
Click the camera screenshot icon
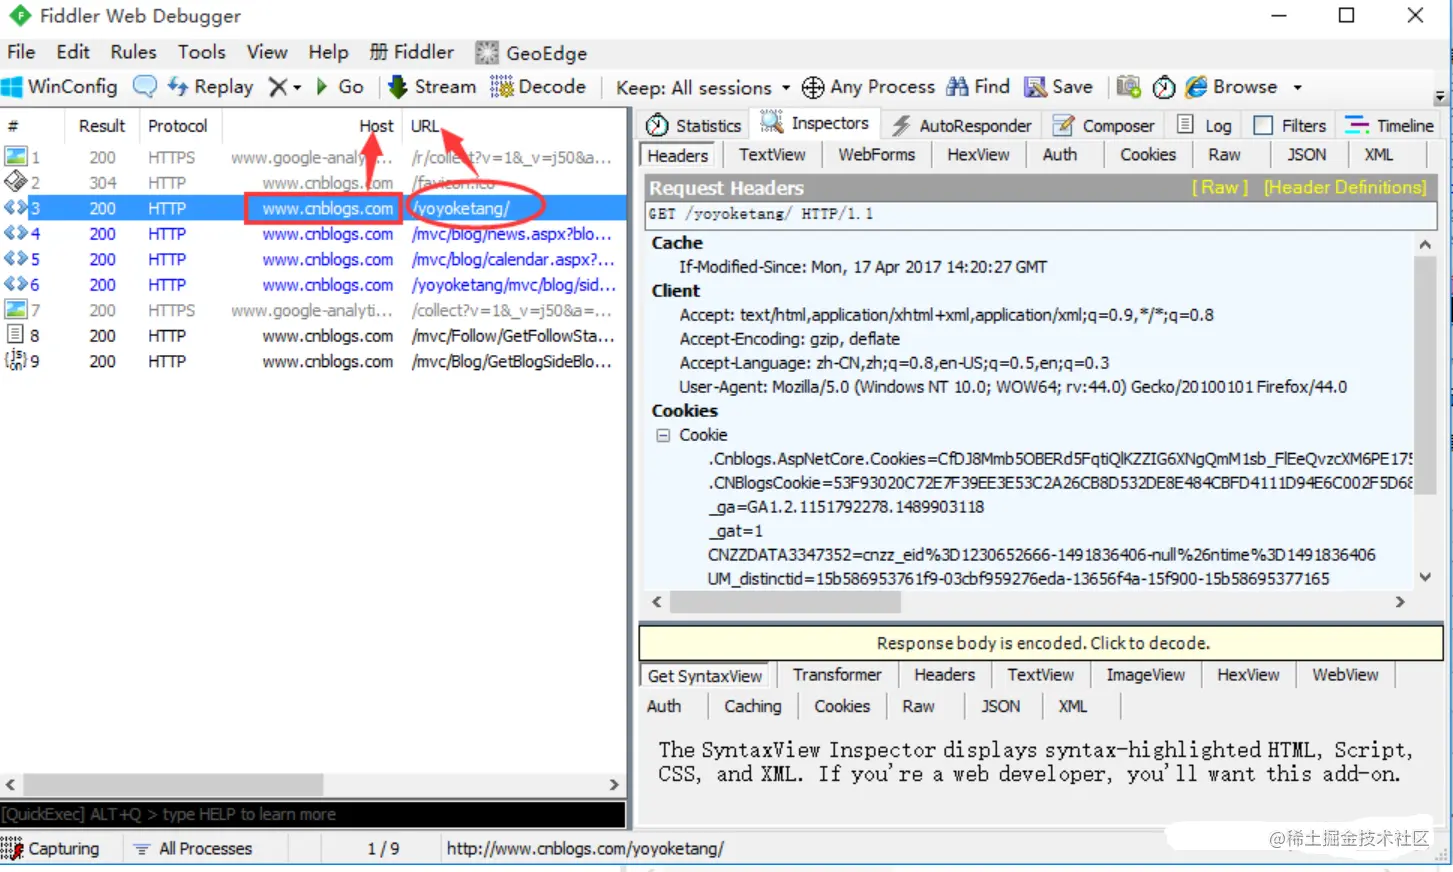click(1129, 87)
